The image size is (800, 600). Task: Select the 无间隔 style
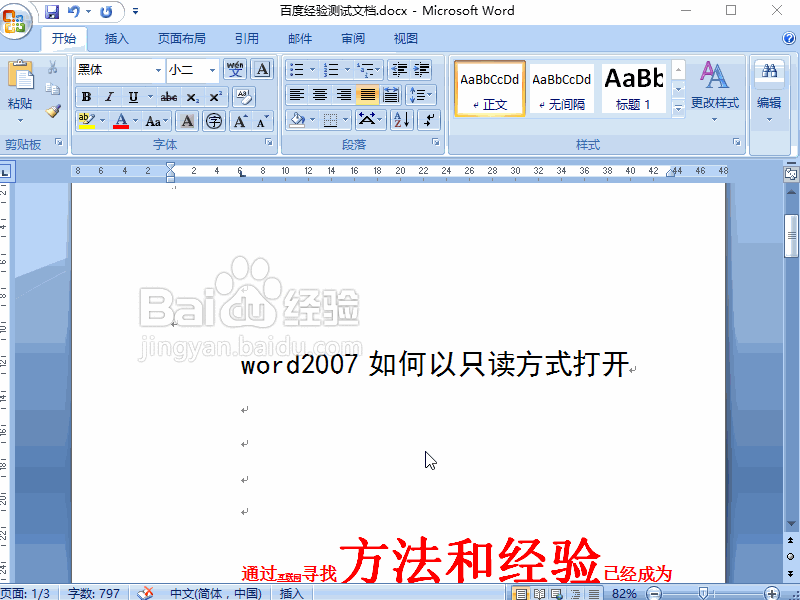coord(561,89)
